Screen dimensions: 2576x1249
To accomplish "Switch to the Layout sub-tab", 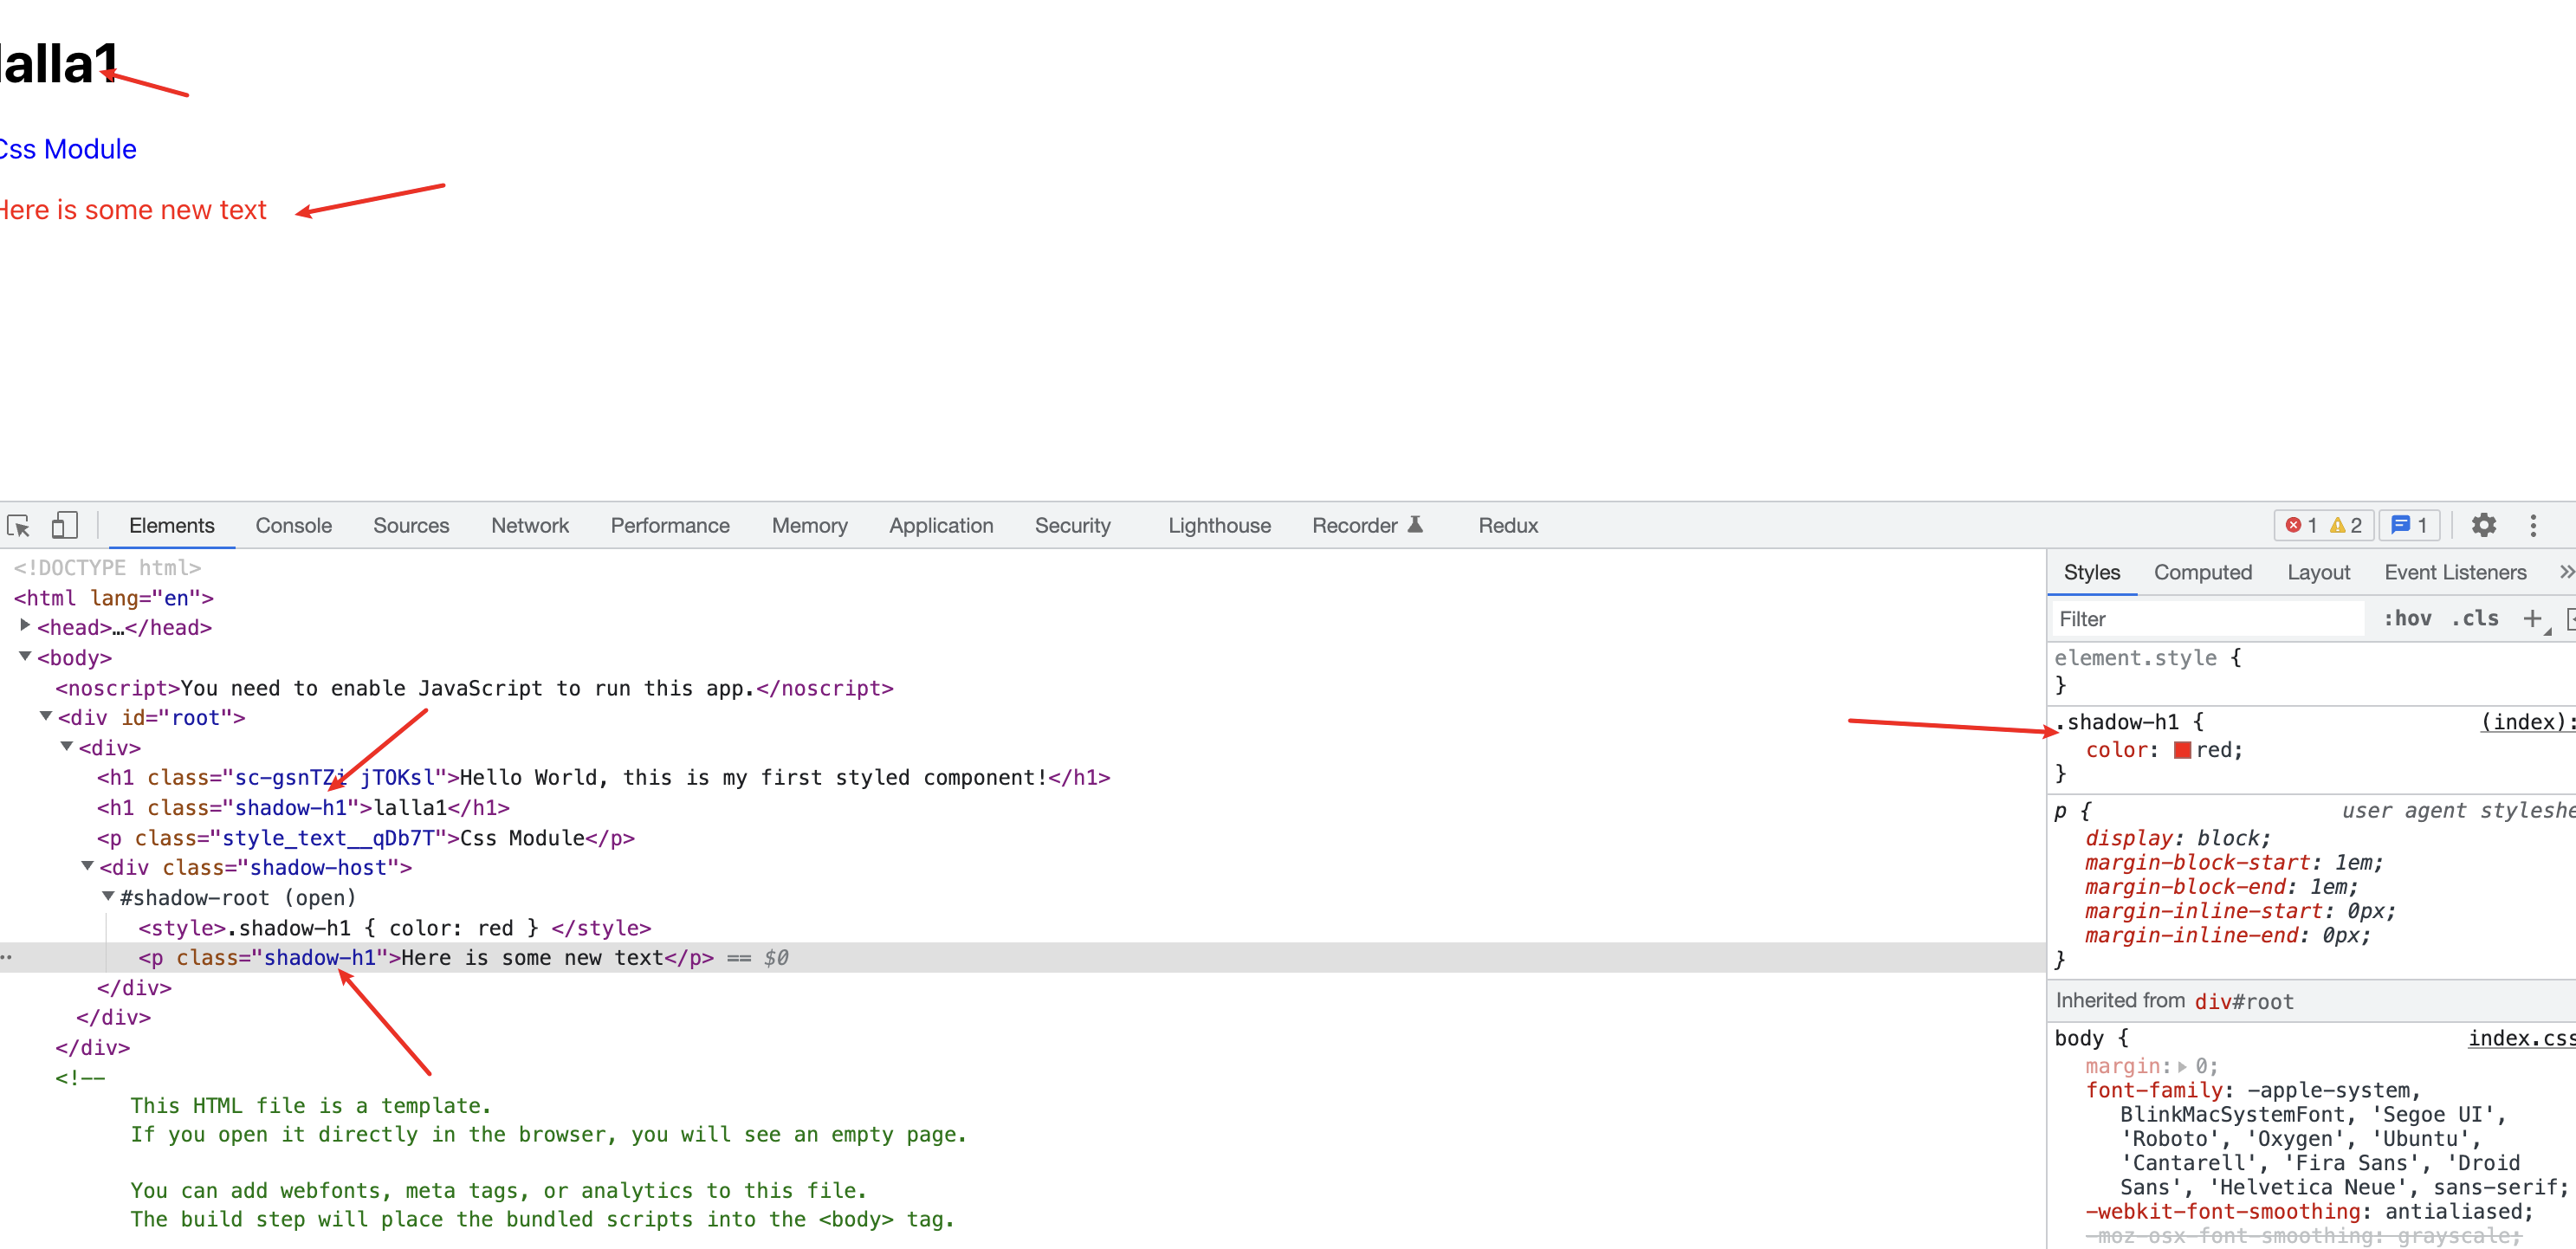I will 2318,572.
